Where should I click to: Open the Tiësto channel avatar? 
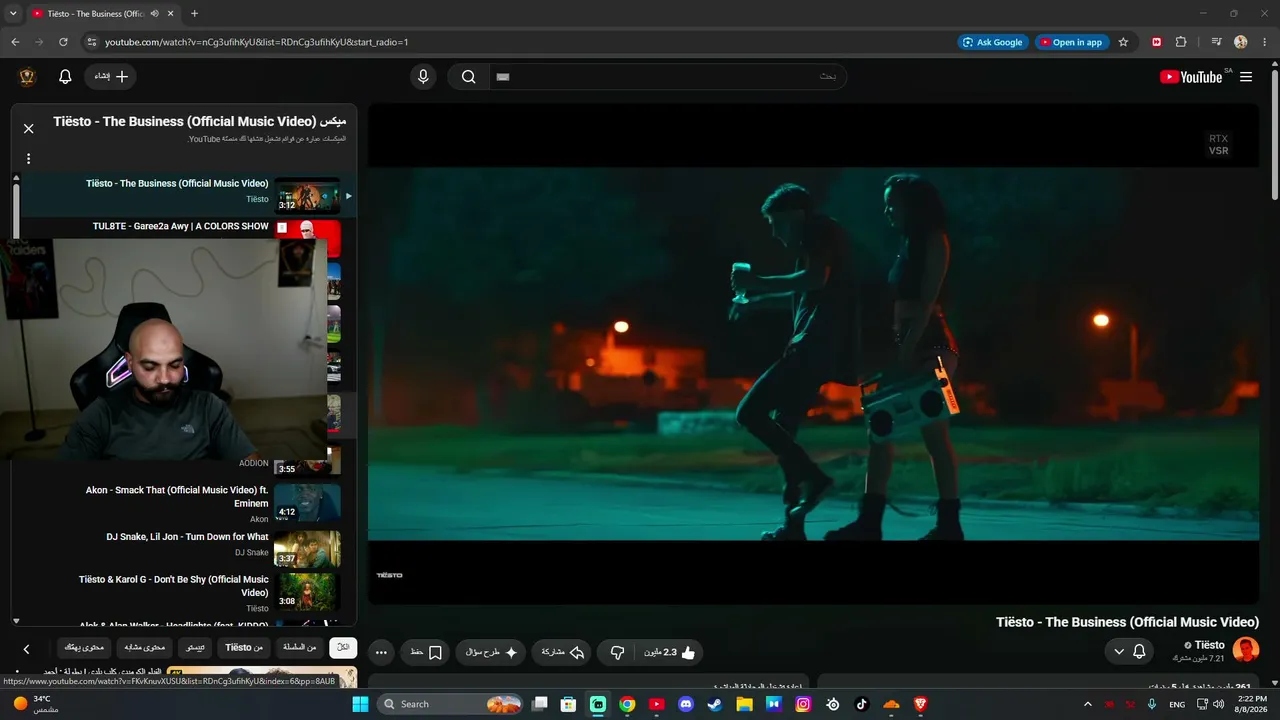[x=1245, y=650]
